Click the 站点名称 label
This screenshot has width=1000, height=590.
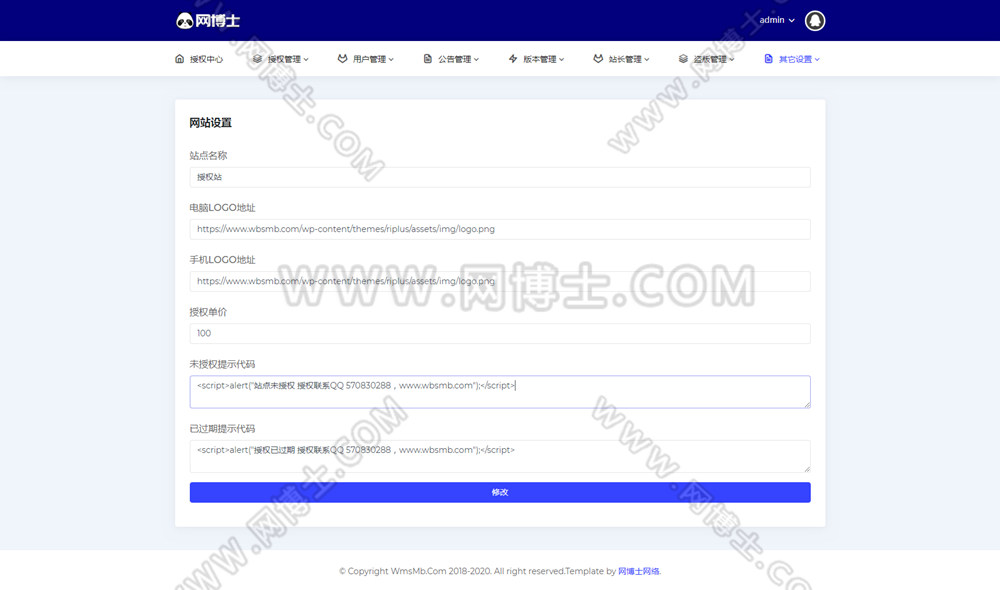click(208, 156)
